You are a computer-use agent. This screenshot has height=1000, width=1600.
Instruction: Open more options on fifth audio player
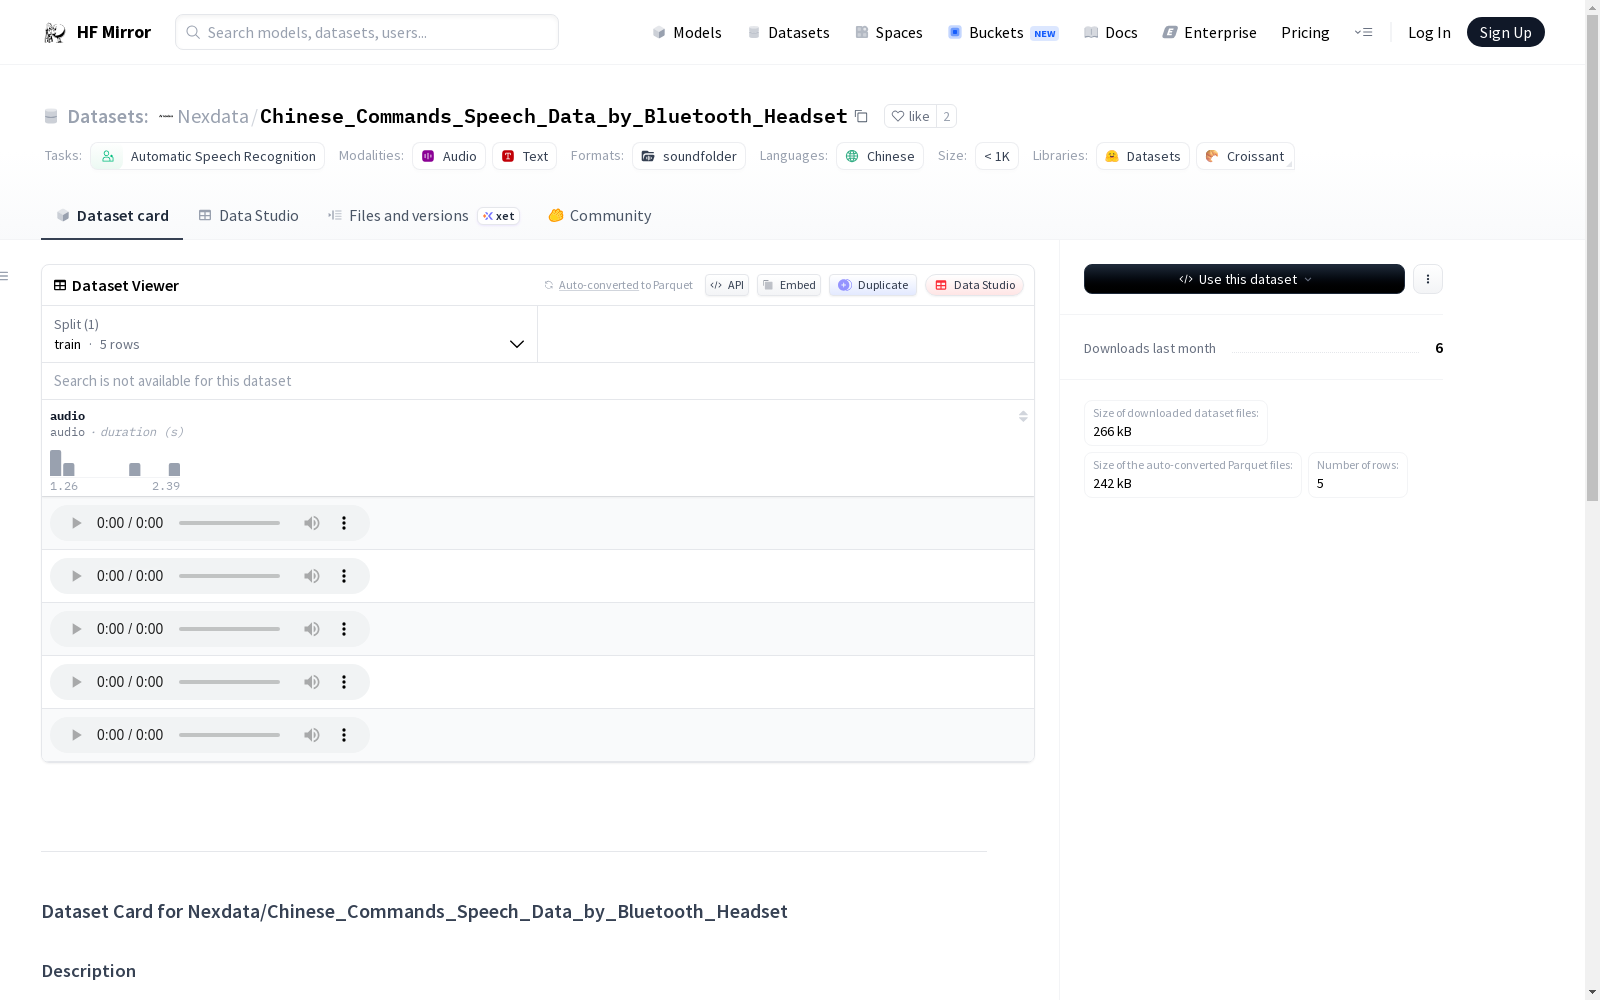344,735
